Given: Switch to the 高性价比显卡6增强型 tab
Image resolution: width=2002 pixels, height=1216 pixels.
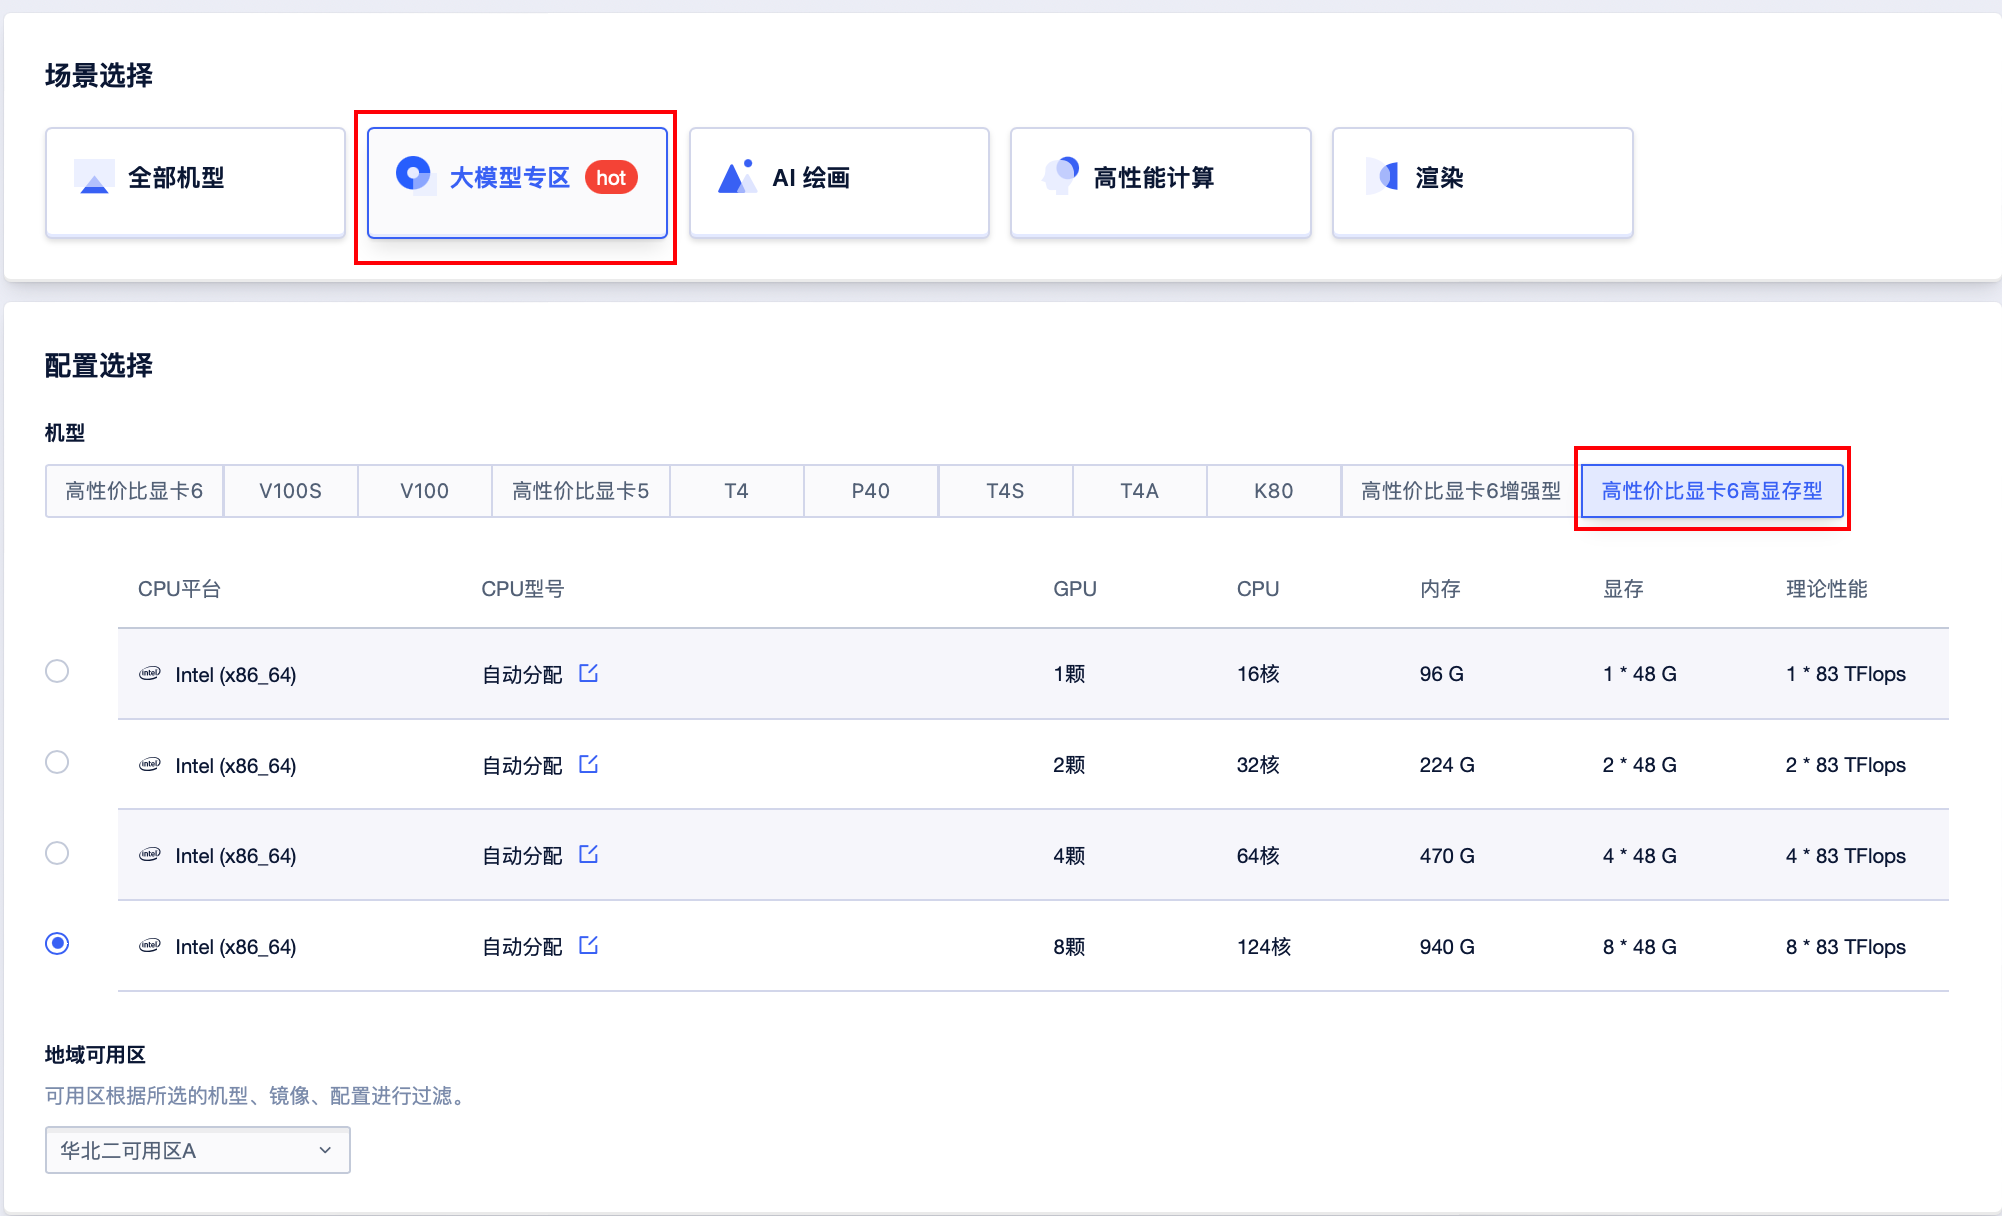Looking at the screenshot, I should pos(1460,491).
